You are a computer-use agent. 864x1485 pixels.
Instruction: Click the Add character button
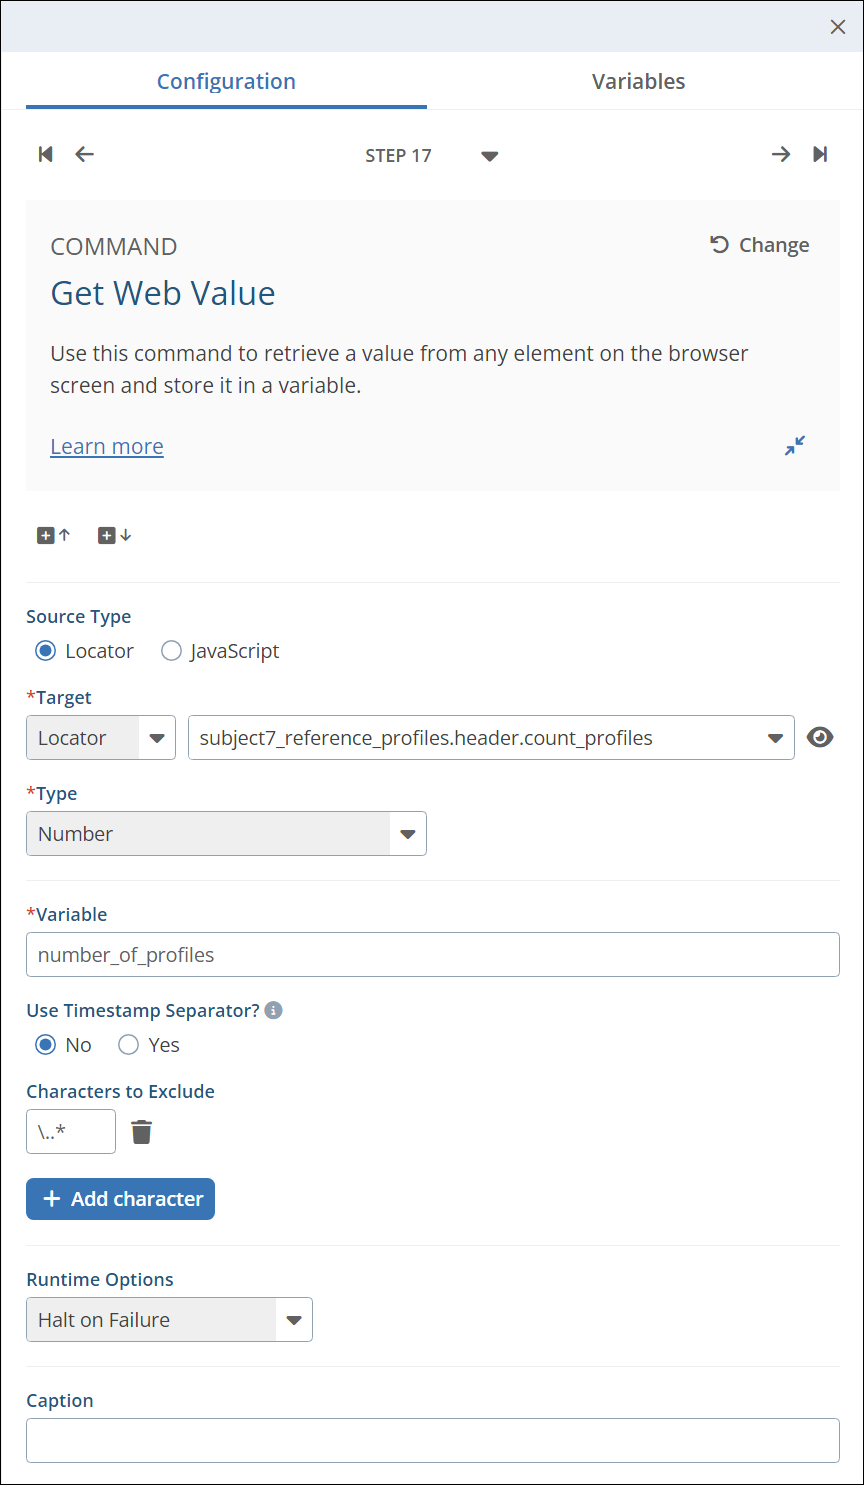pyautogui.click(x=120, y=1199)
